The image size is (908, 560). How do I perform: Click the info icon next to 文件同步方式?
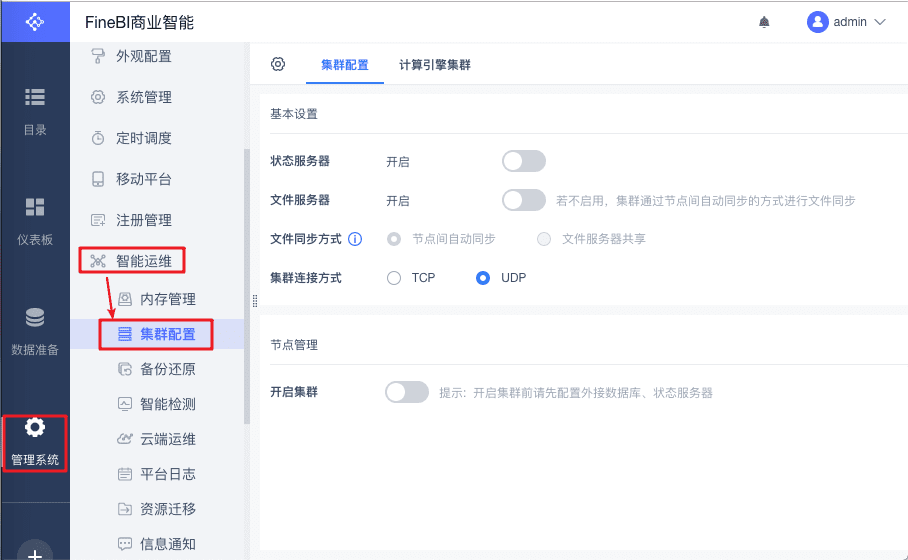click(355, 239)
